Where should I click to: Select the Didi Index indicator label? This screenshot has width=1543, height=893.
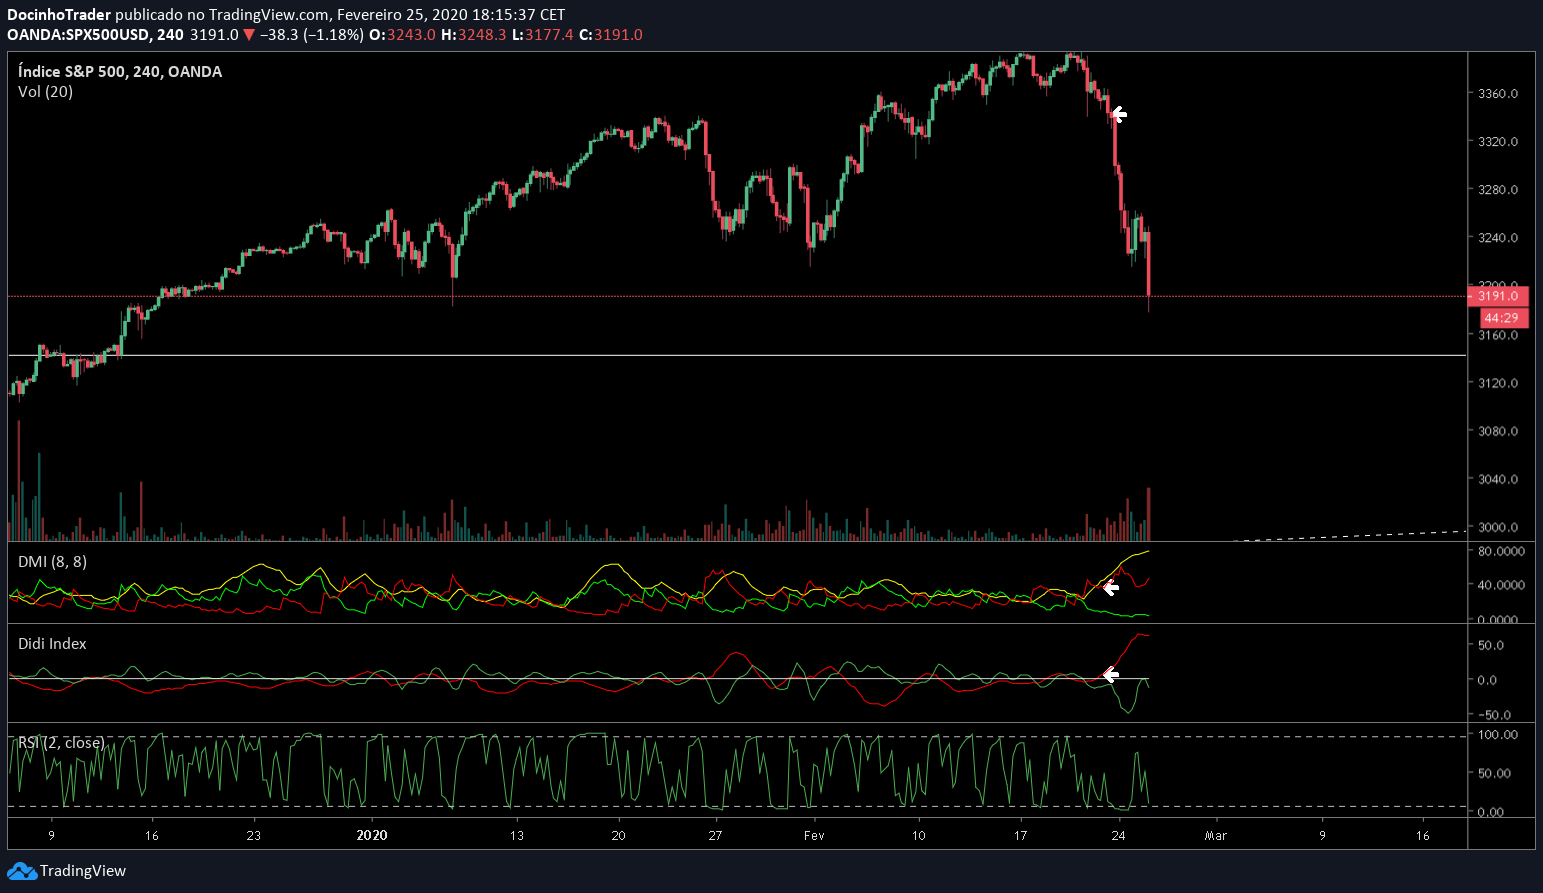pos(52,644)
